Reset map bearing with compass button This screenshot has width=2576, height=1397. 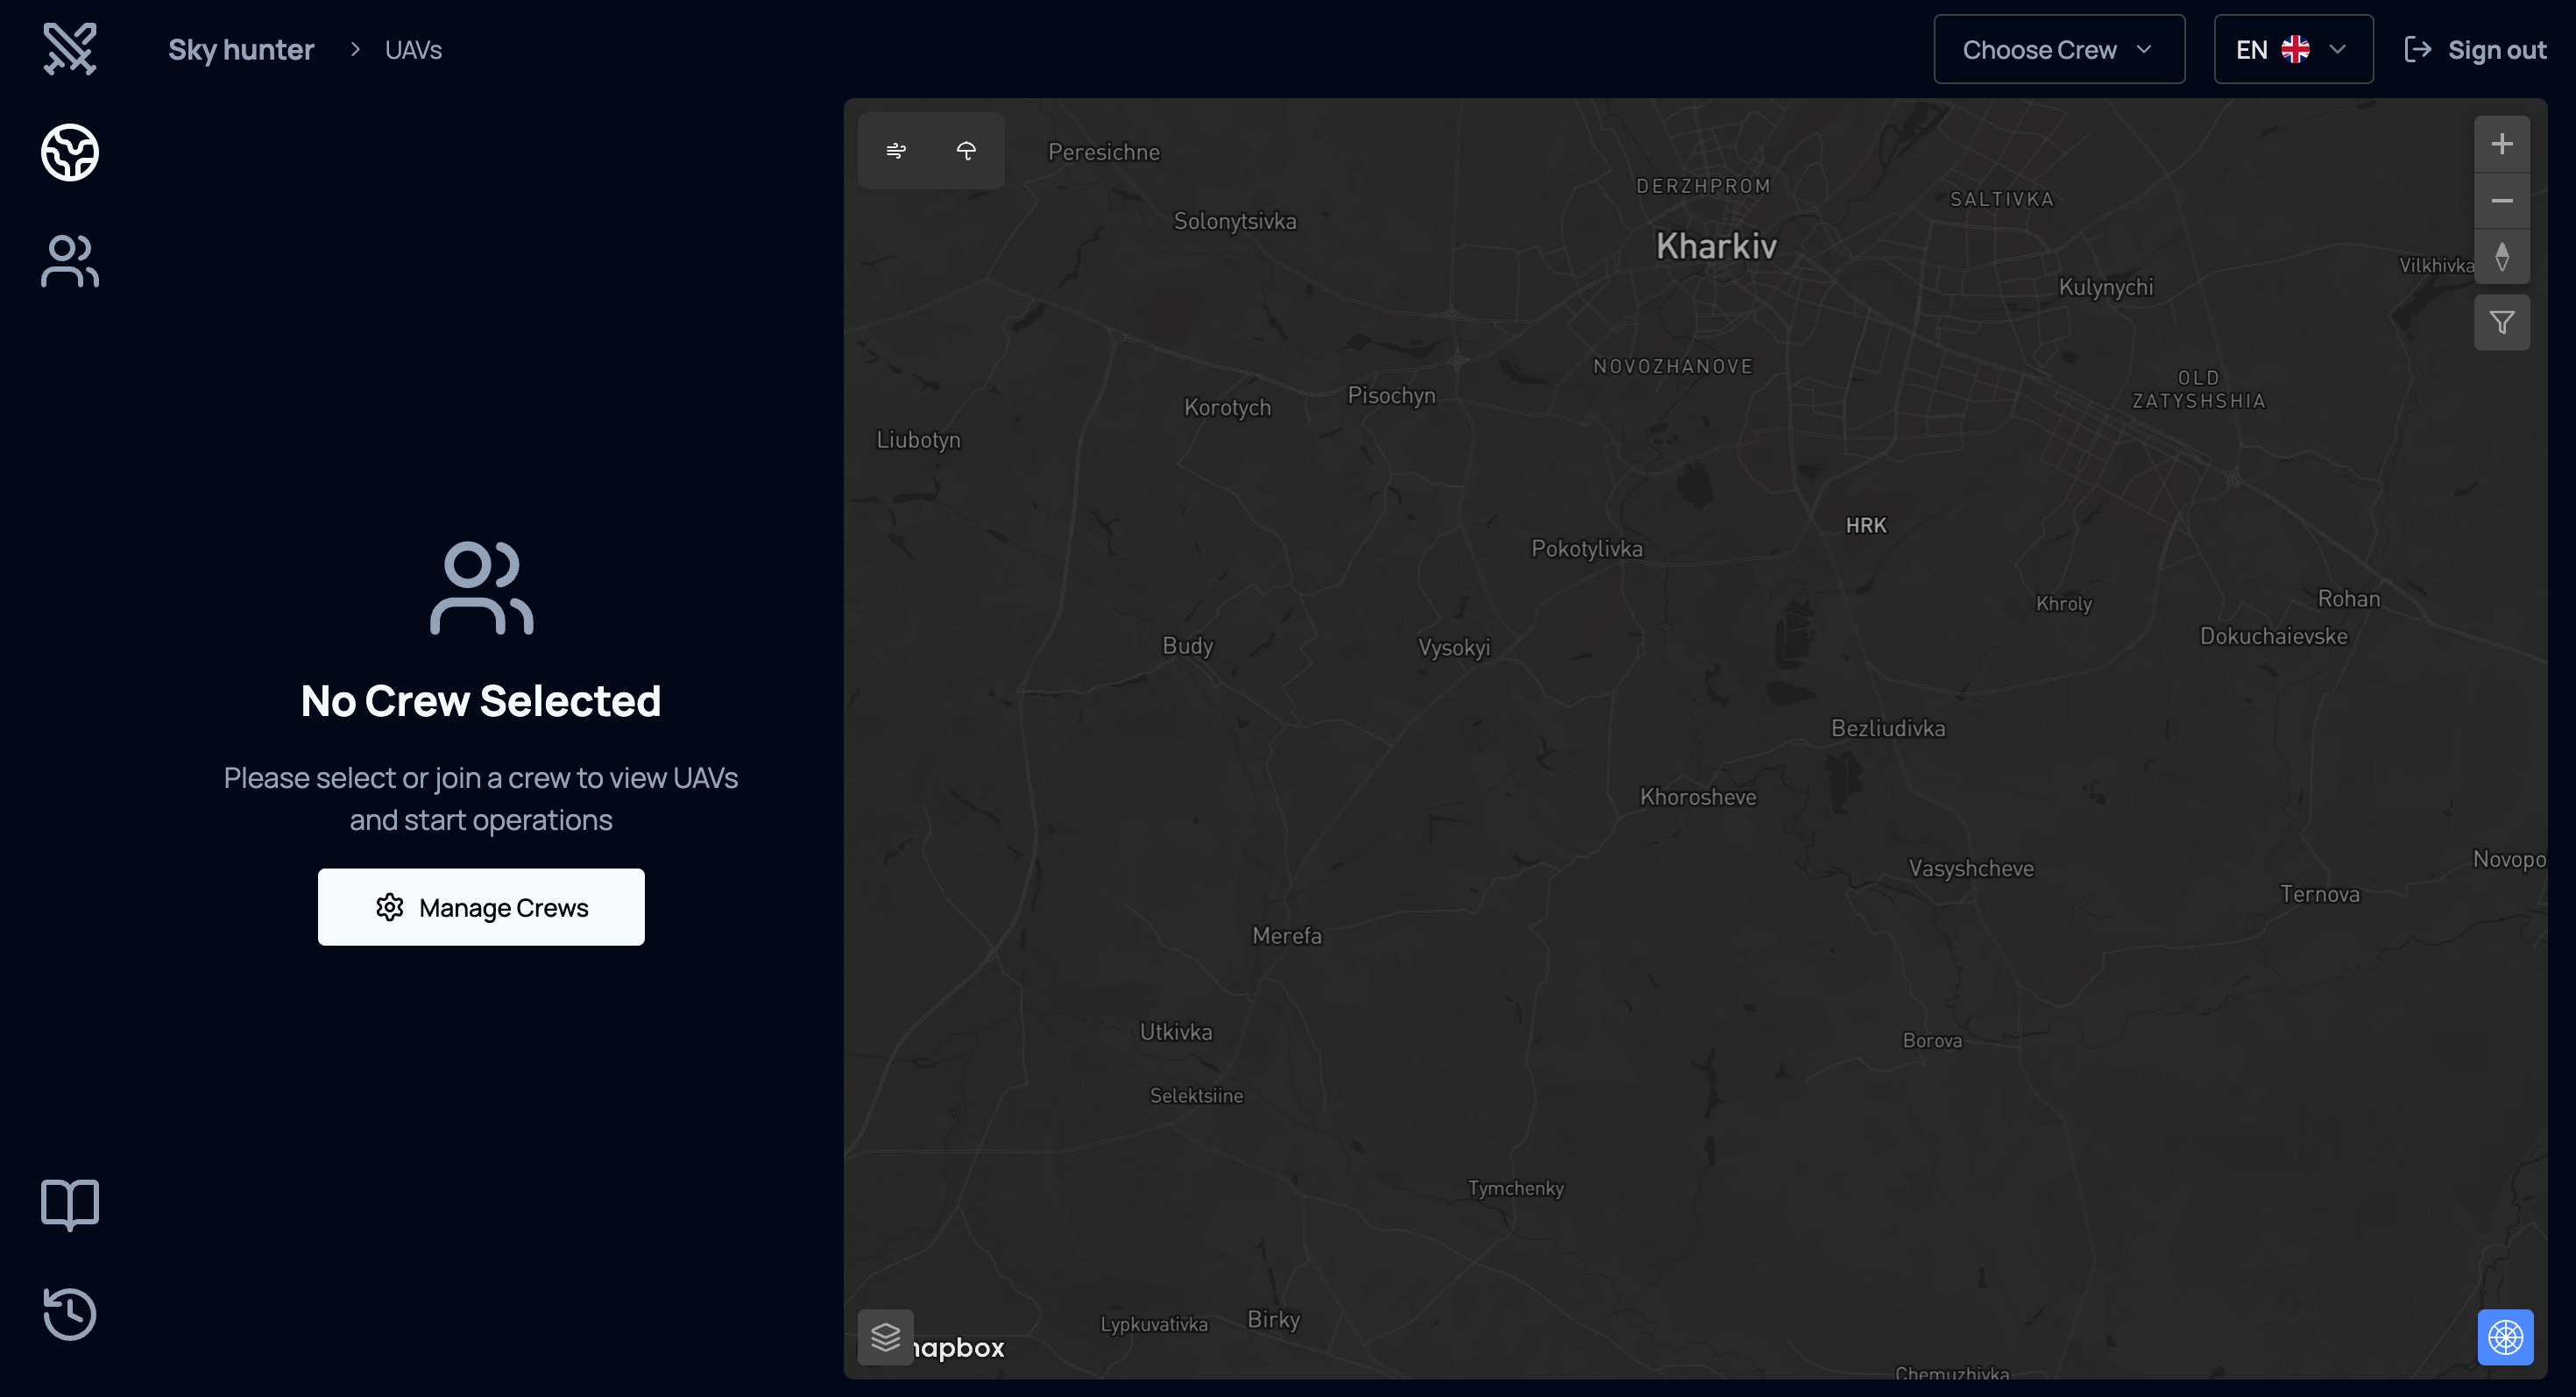pos(2502,257)
